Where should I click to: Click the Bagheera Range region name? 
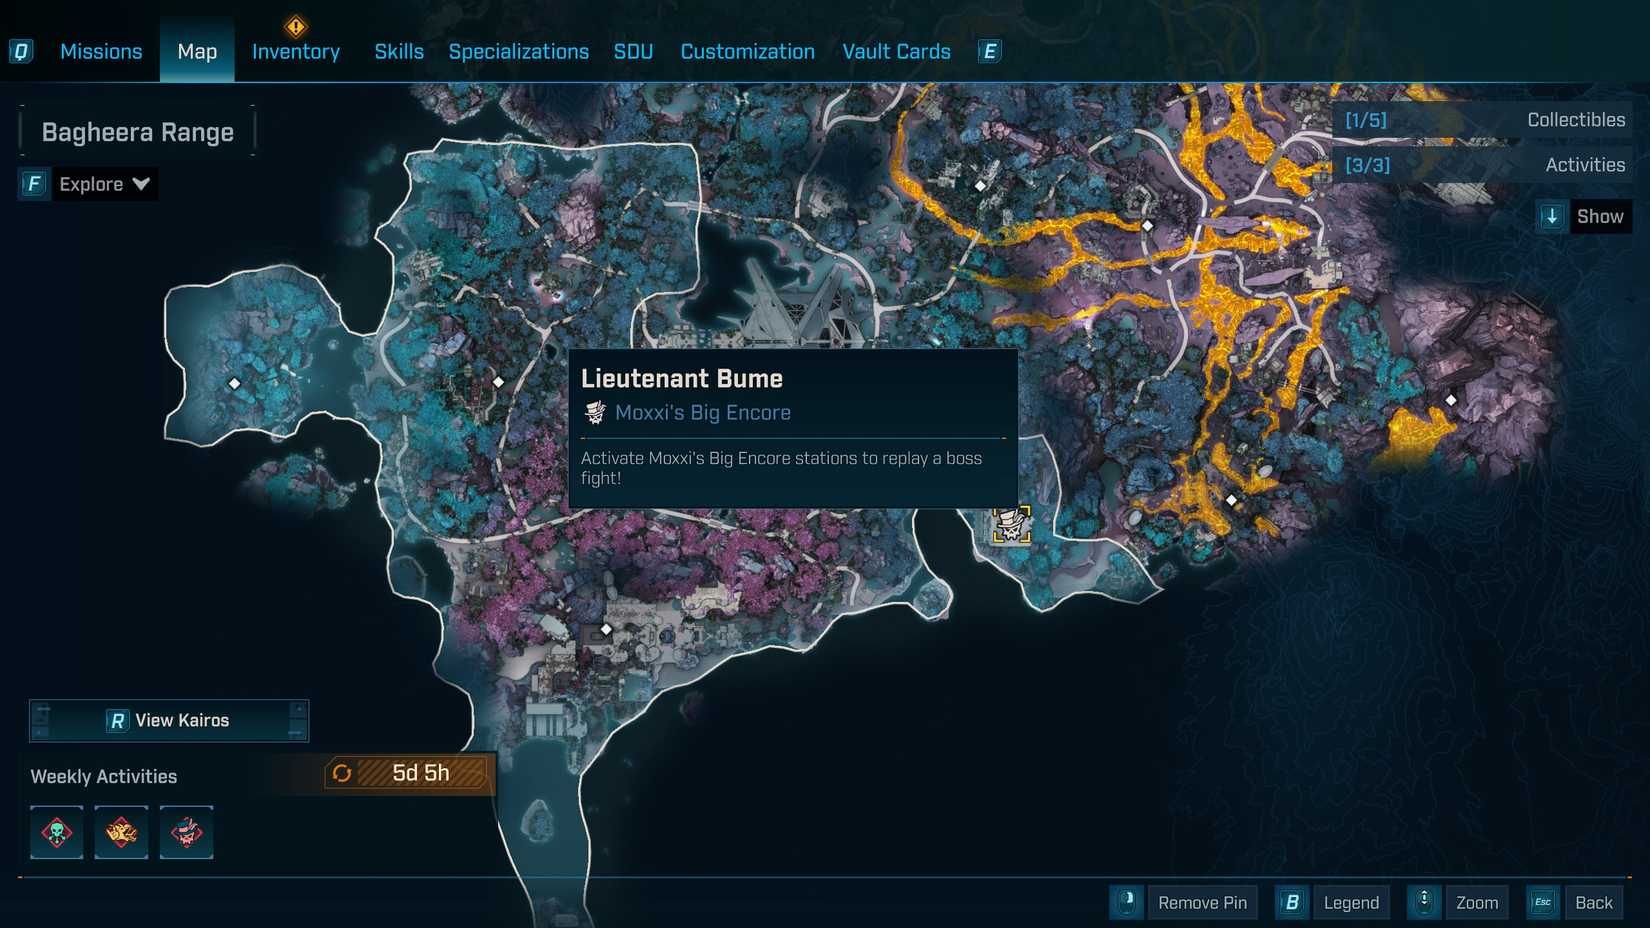138,132
